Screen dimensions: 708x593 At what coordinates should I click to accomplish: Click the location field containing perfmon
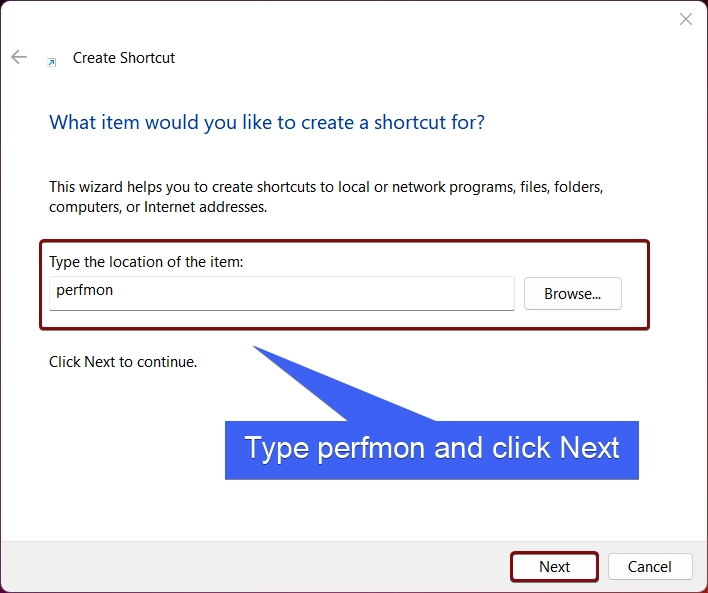click(x=282, y=293)
